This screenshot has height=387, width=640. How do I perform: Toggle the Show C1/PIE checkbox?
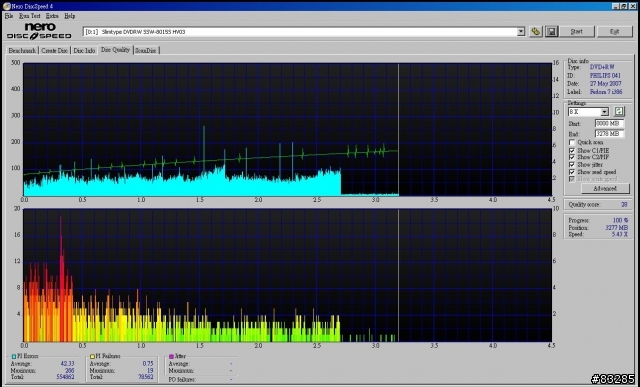(x=572, y=150)
